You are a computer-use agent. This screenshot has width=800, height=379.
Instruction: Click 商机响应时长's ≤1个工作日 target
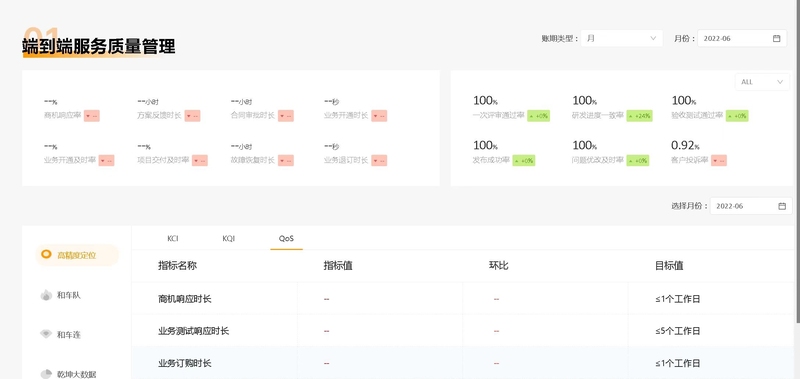(x=678, y=299)
